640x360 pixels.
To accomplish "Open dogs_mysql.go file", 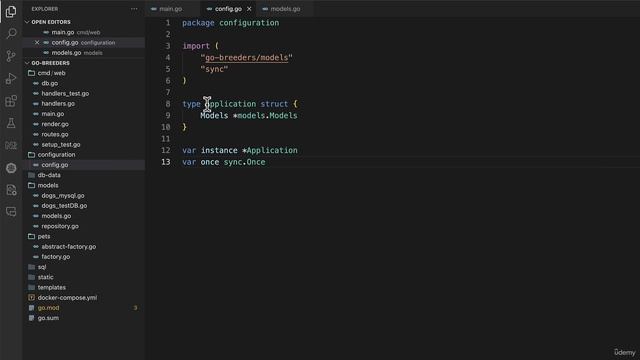I will click(x=62, y=196).
